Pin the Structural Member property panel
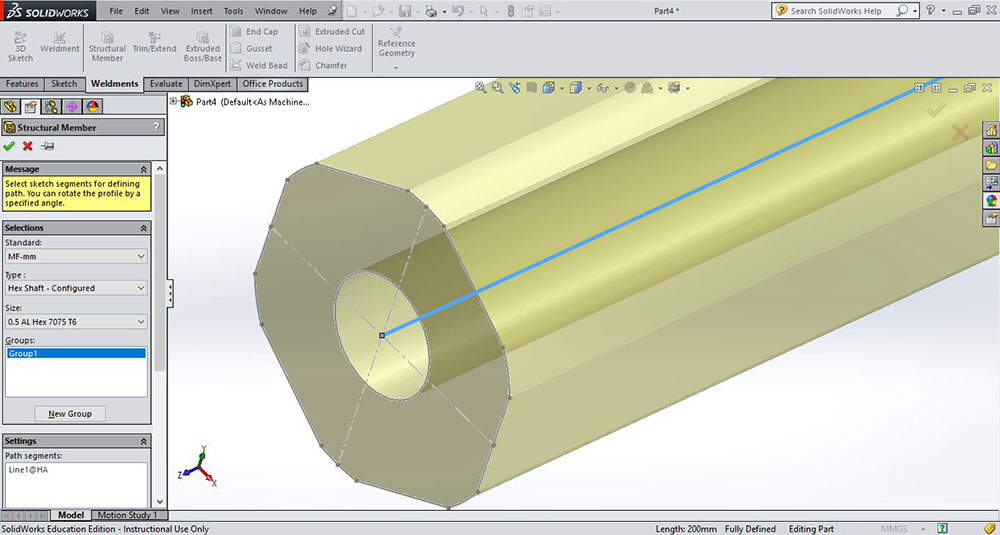The width and height of the screenshot is (1000, 535). [47, 146]
